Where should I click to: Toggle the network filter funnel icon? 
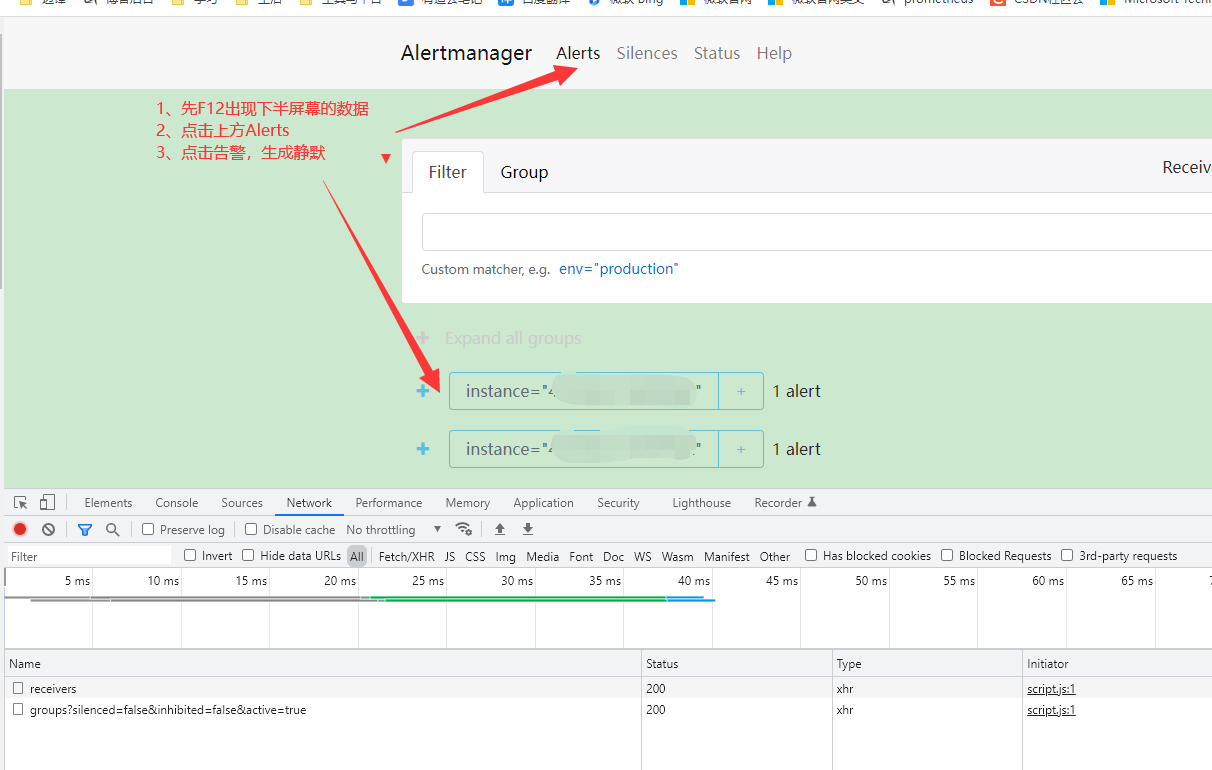point(85,529)
